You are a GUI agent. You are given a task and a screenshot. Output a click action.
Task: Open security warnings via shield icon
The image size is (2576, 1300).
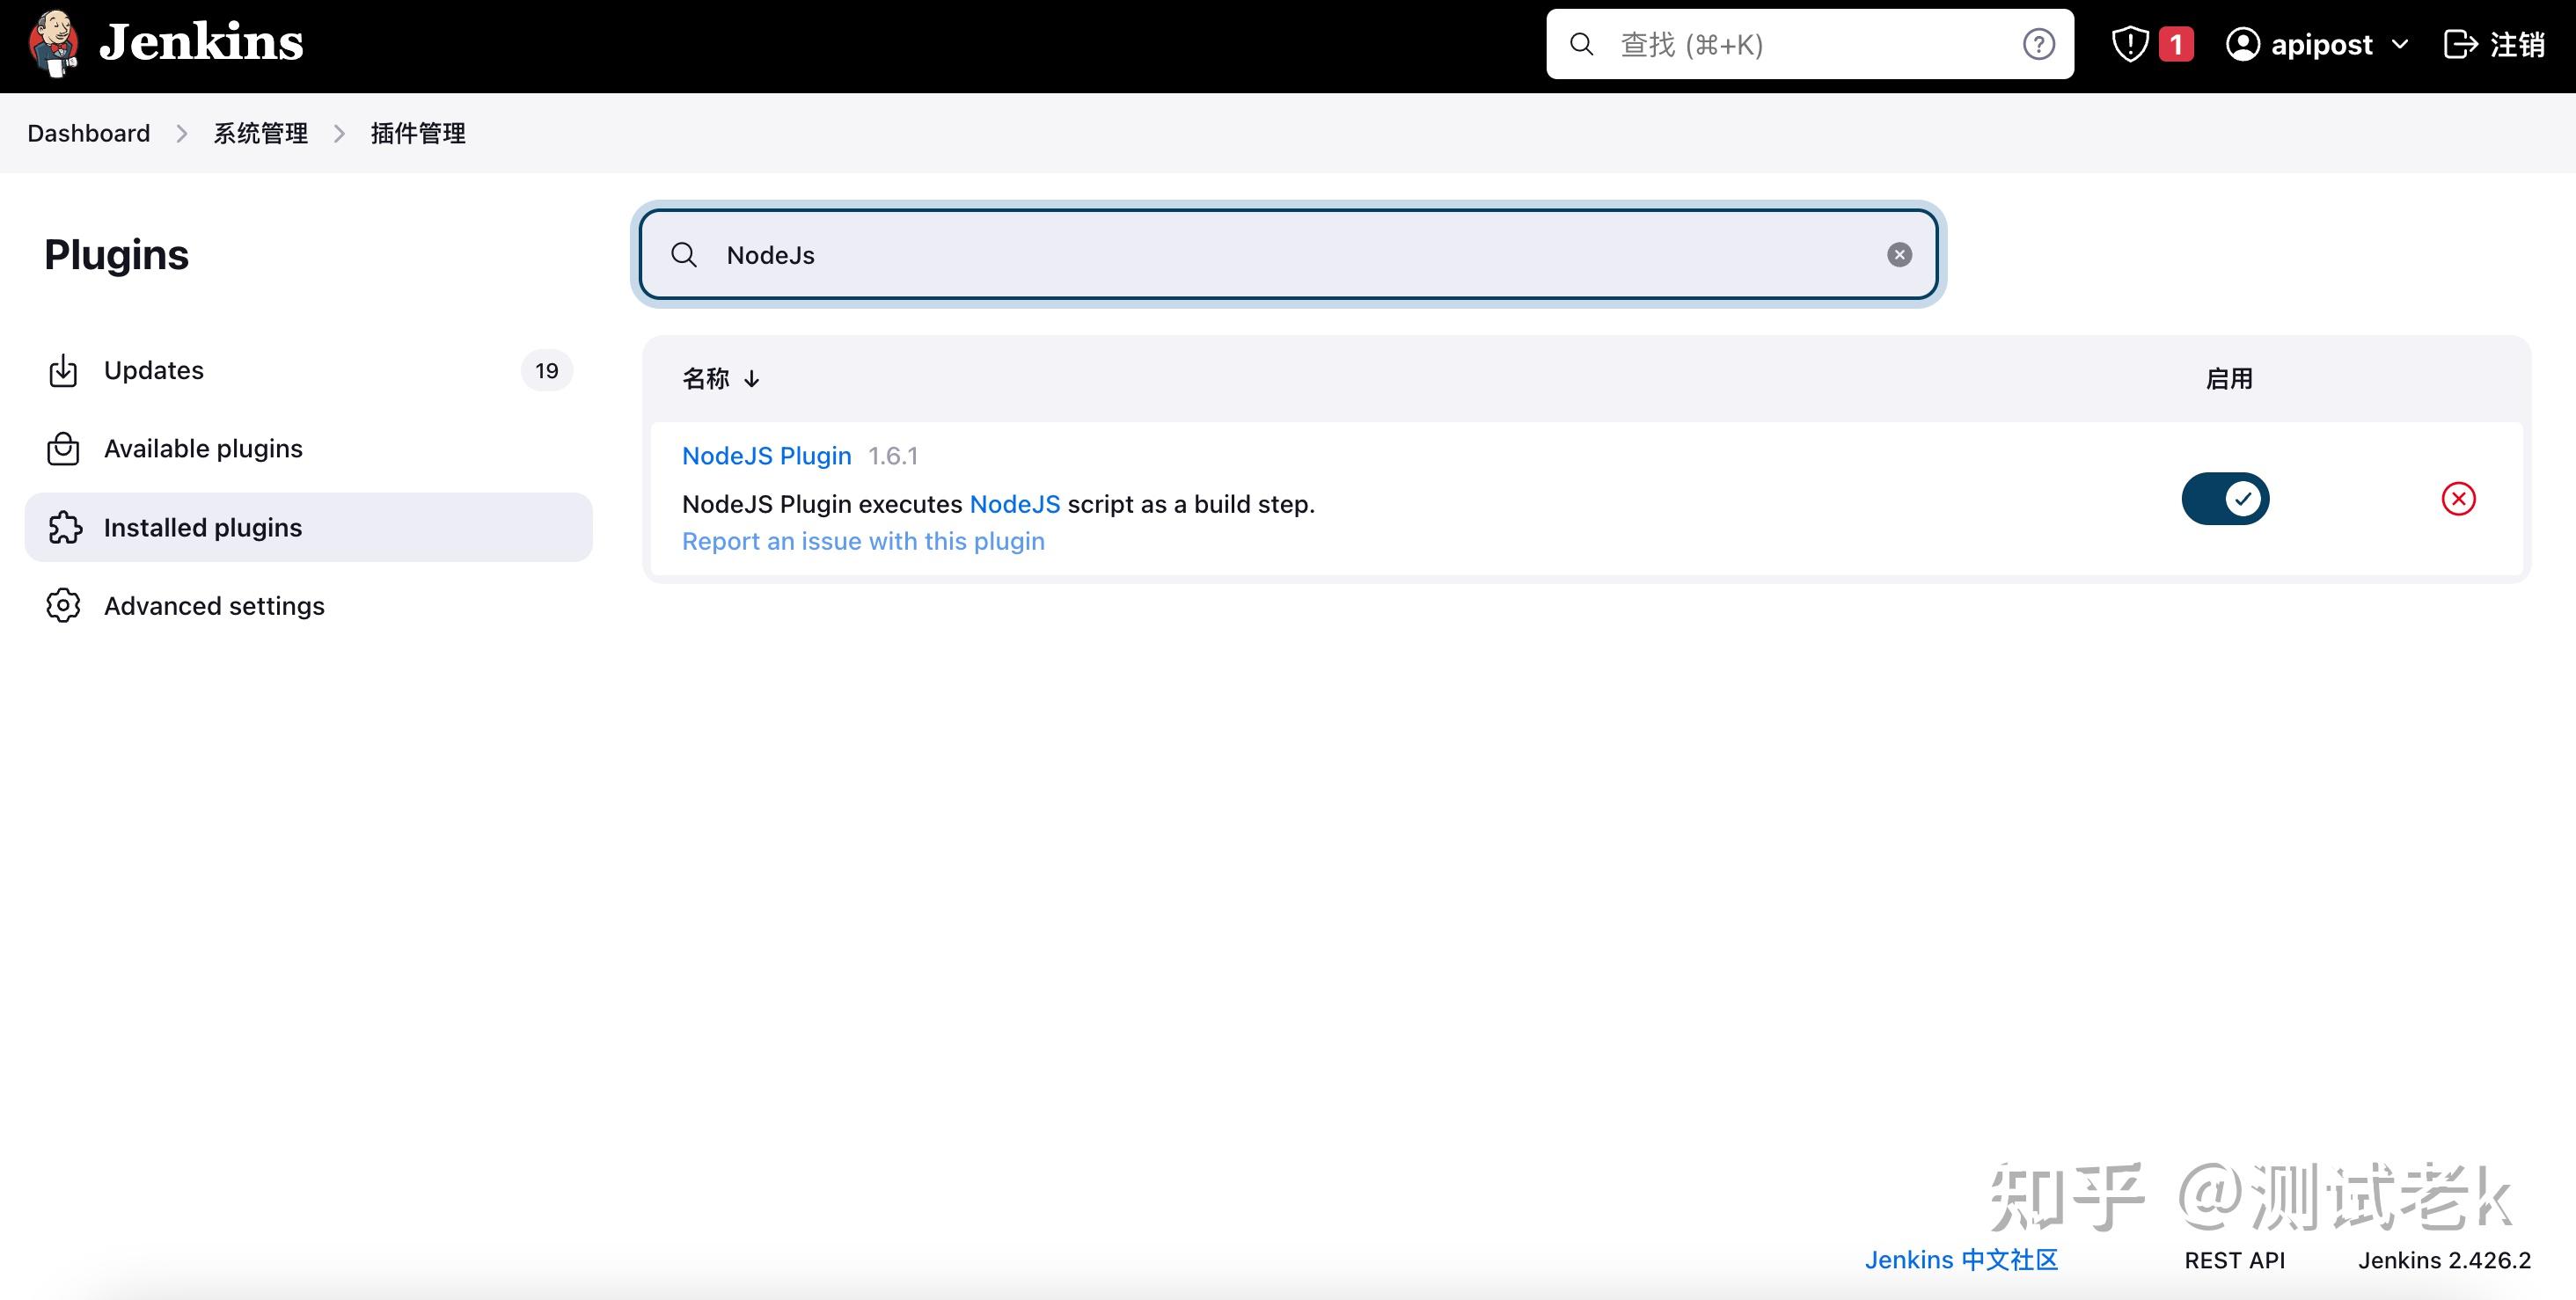pos(2131,43)
